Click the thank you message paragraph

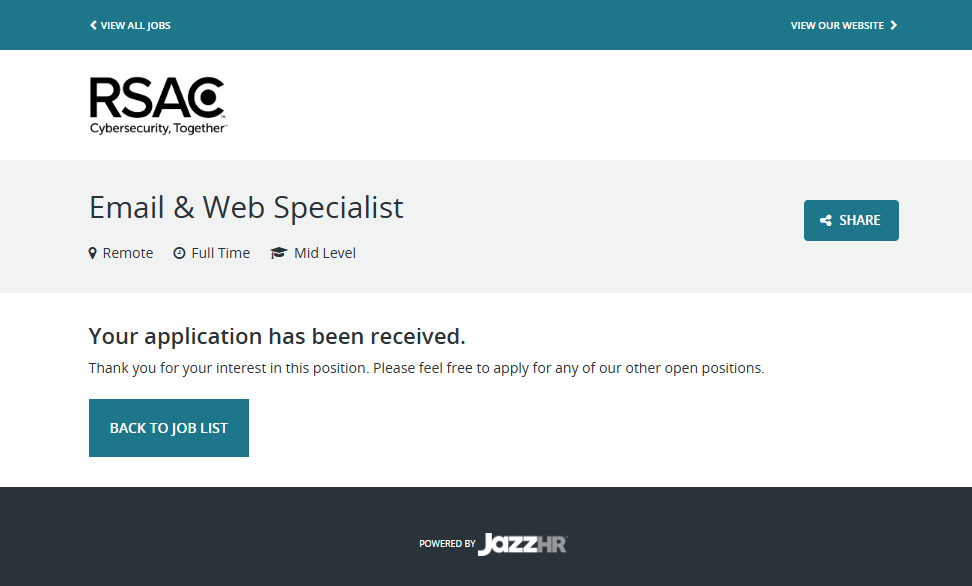426,368
